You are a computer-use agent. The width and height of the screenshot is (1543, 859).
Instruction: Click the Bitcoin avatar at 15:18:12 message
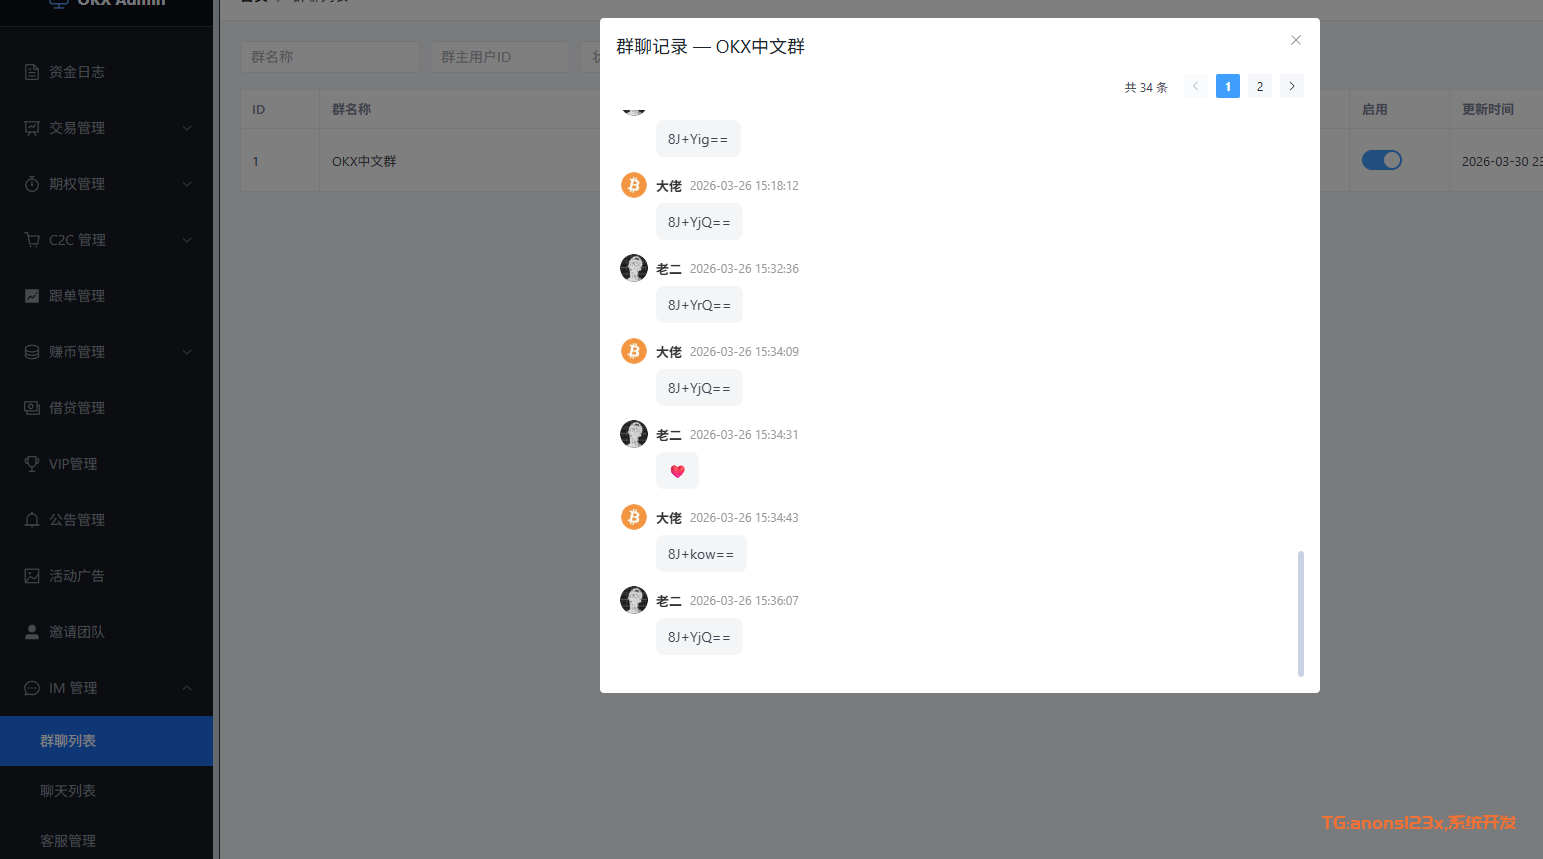(x=634, y=185)
